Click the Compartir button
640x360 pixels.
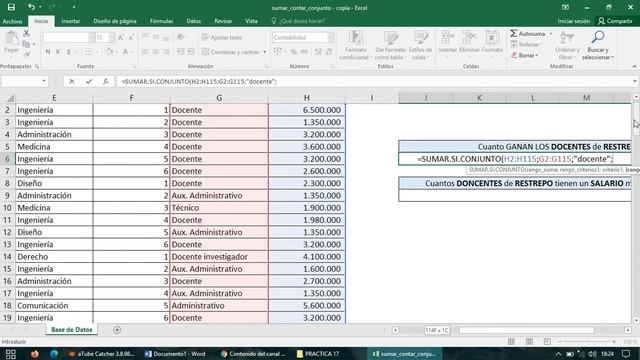[x=615, y=21]
